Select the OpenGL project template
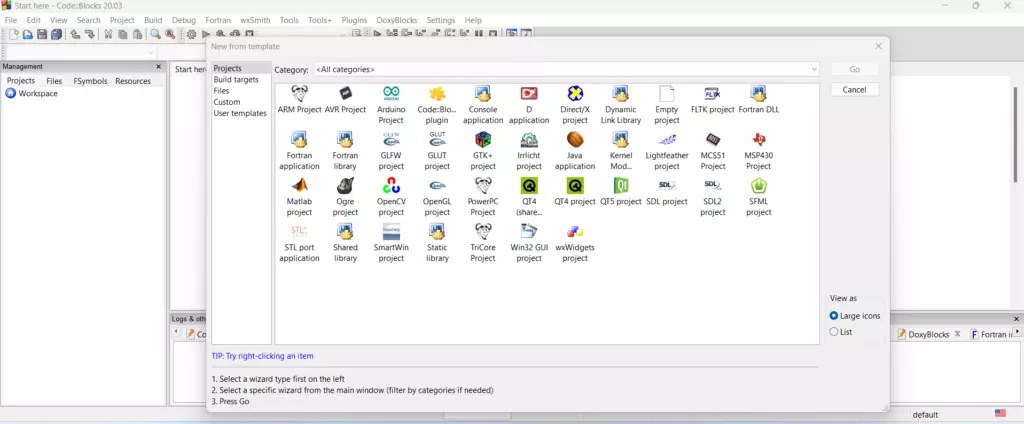Image resolution: width=1024 pixels, height=424 pixels. [437, 197]
